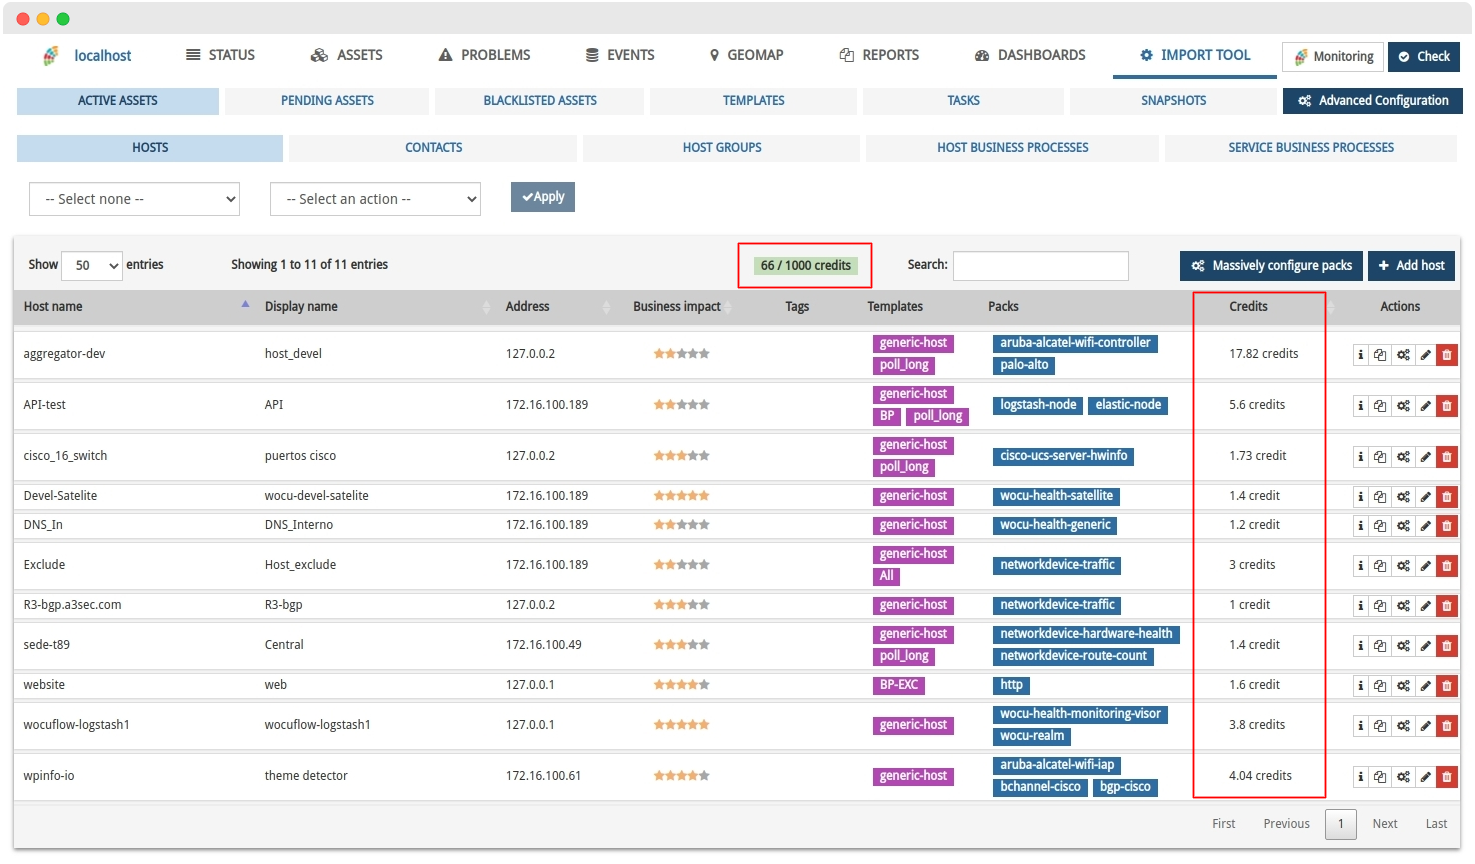Open info for website host

[1360, 686]
